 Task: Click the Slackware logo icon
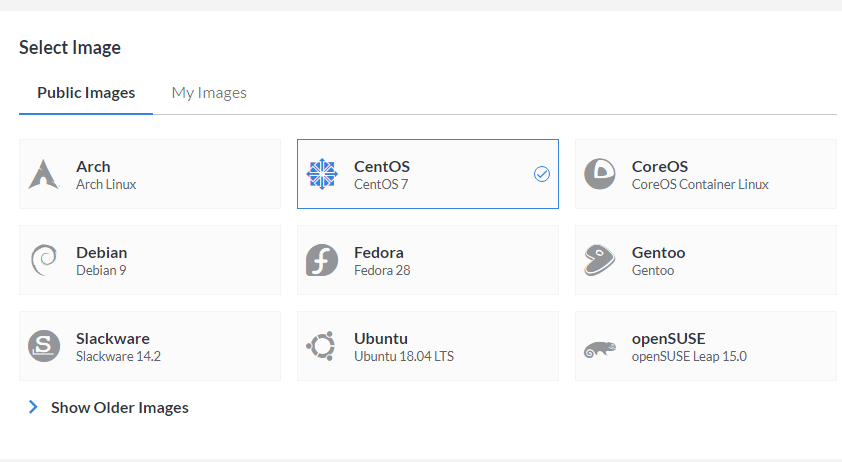point(43,346)
